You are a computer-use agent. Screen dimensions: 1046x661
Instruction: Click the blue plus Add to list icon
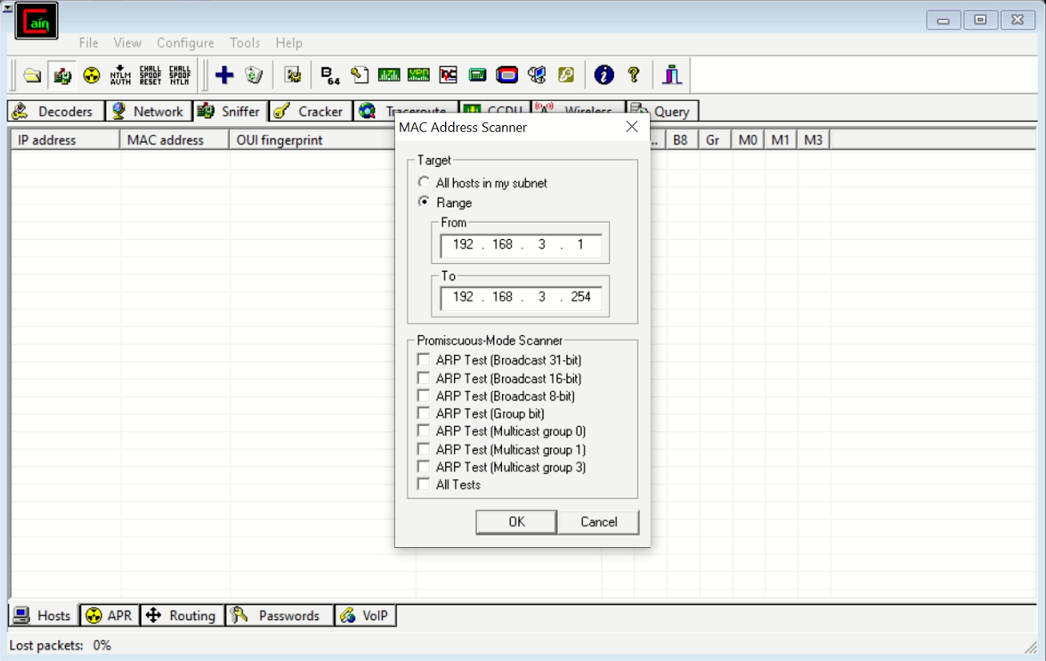224,75
